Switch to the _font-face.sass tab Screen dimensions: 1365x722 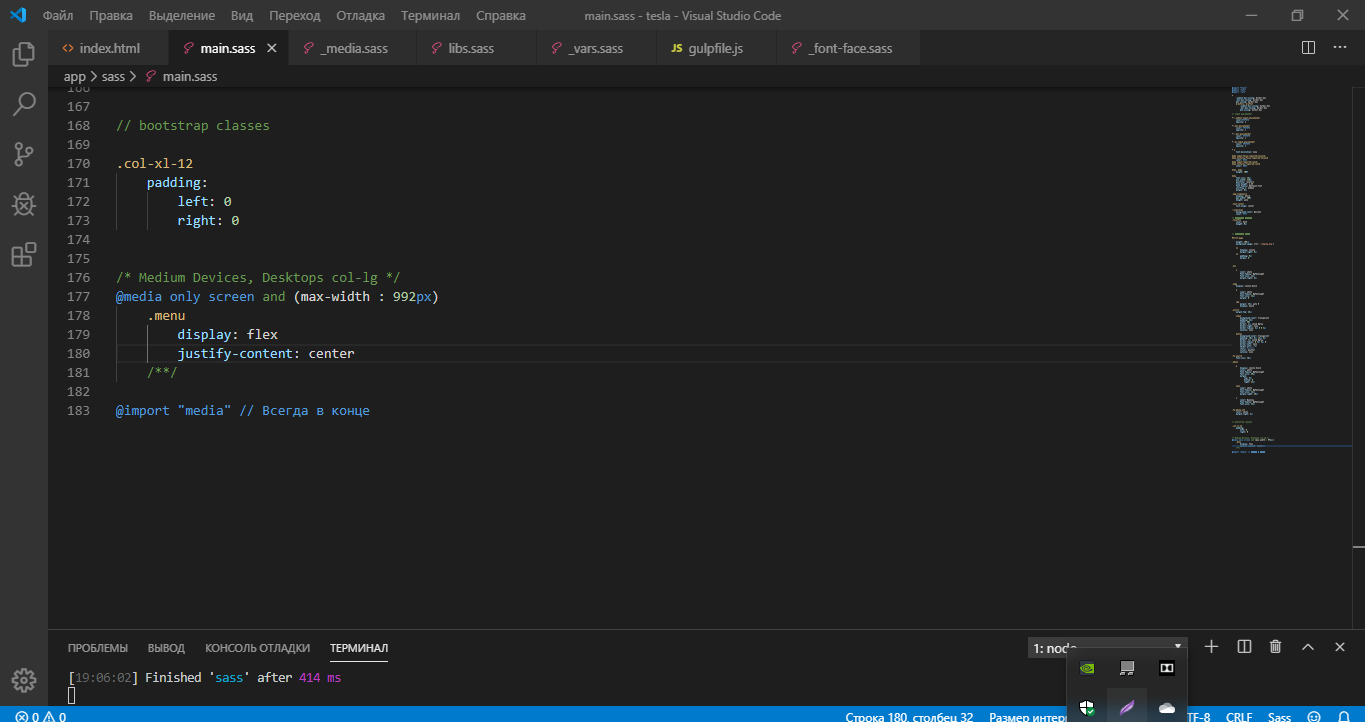(x=848, y=48)
